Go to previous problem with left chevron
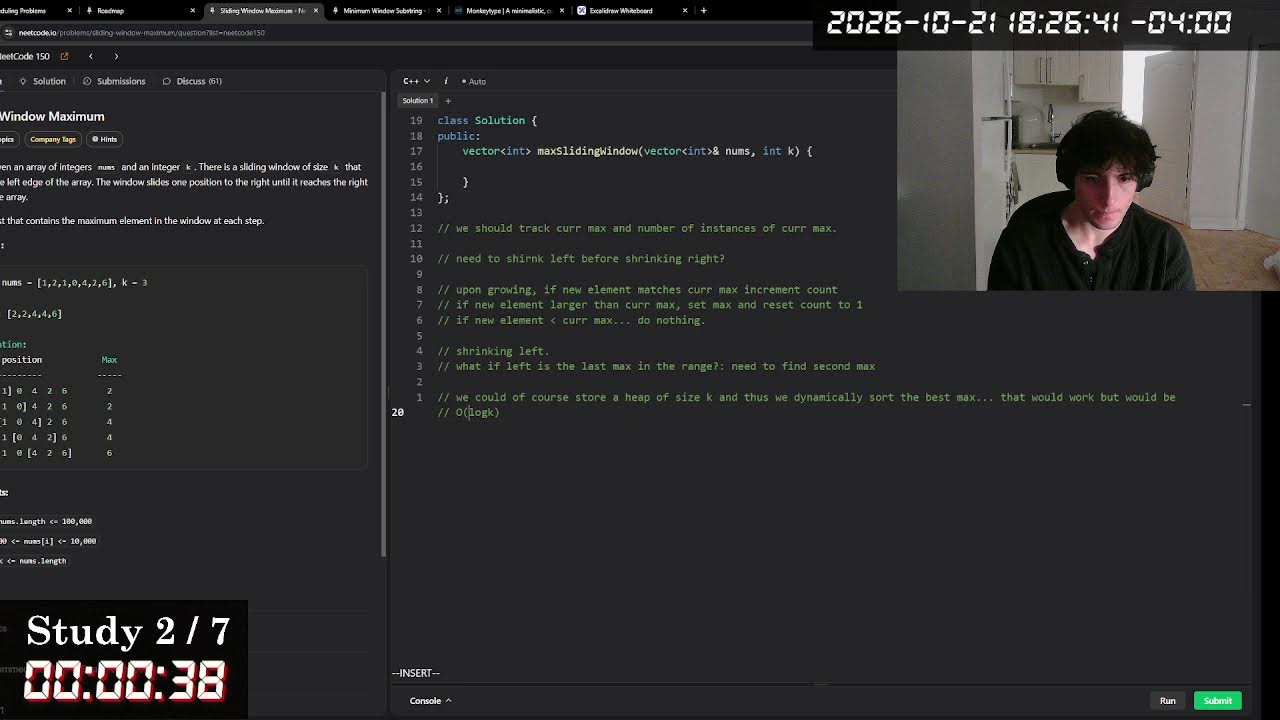The image size is (1280, 720). coord(90,56)
